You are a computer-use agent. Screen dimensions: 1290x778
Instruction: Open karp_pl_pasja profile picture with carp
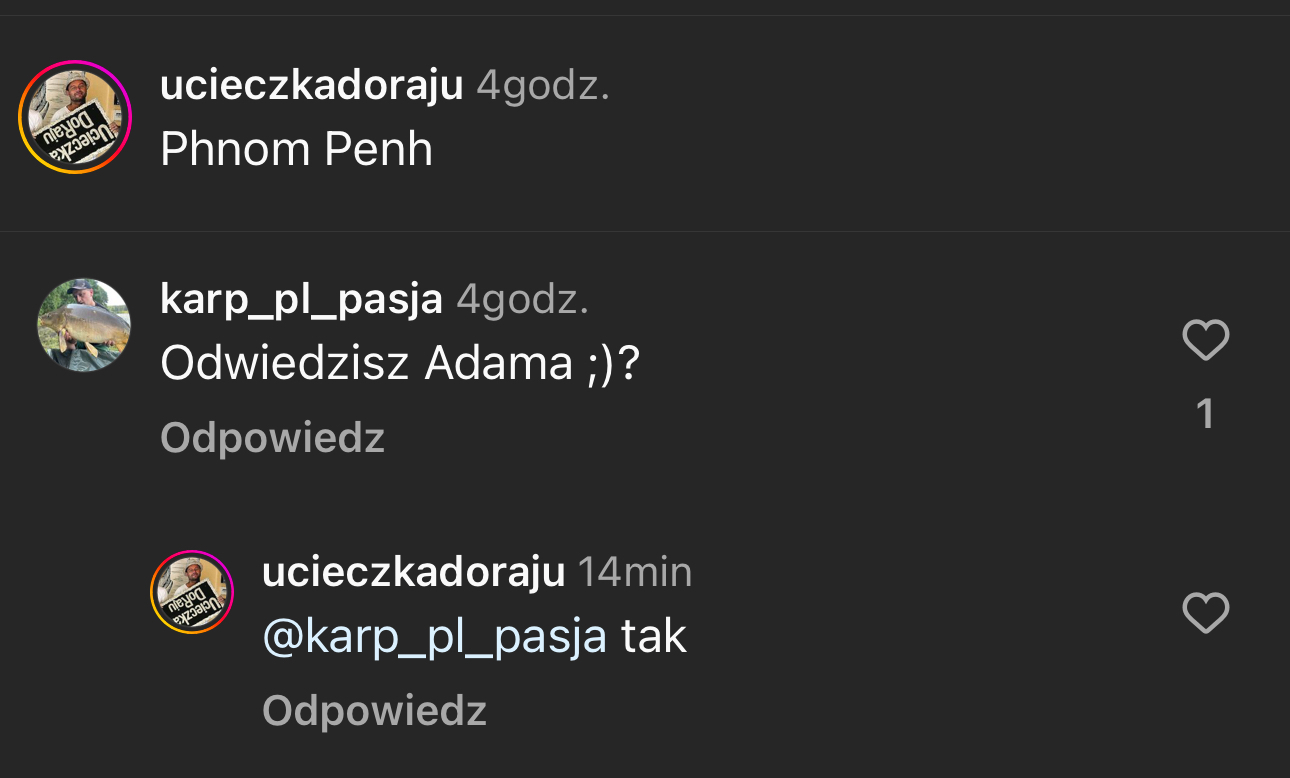coord(84,325)
